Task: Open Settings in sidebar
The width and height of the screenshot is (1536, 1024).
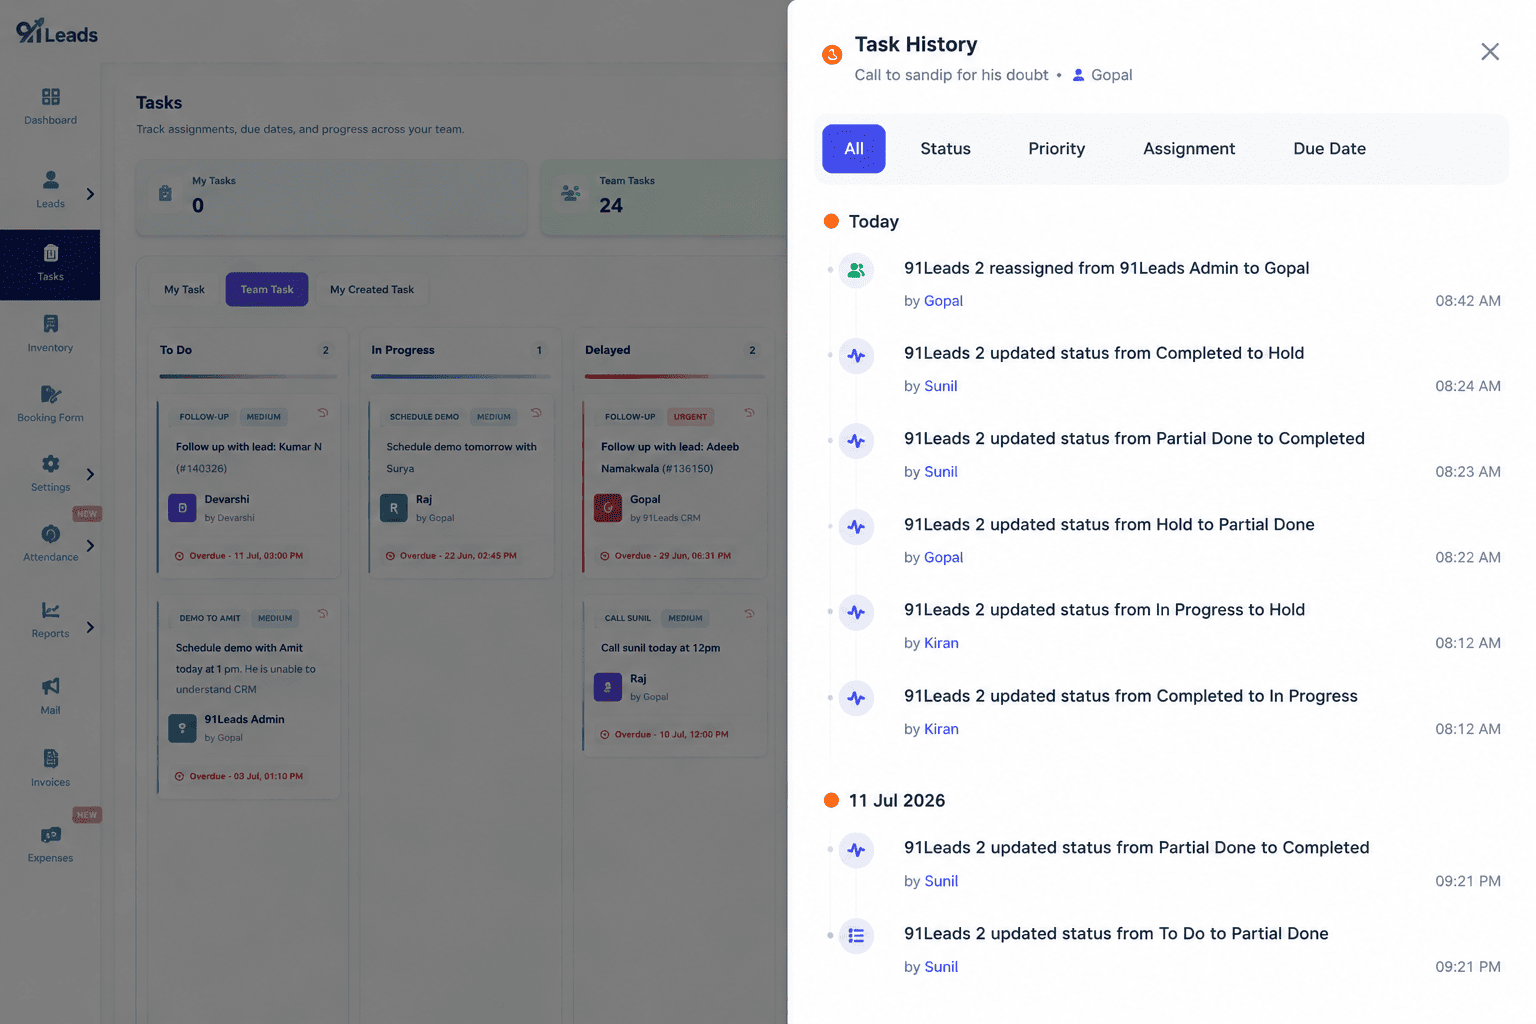Action: click(50, 473)
